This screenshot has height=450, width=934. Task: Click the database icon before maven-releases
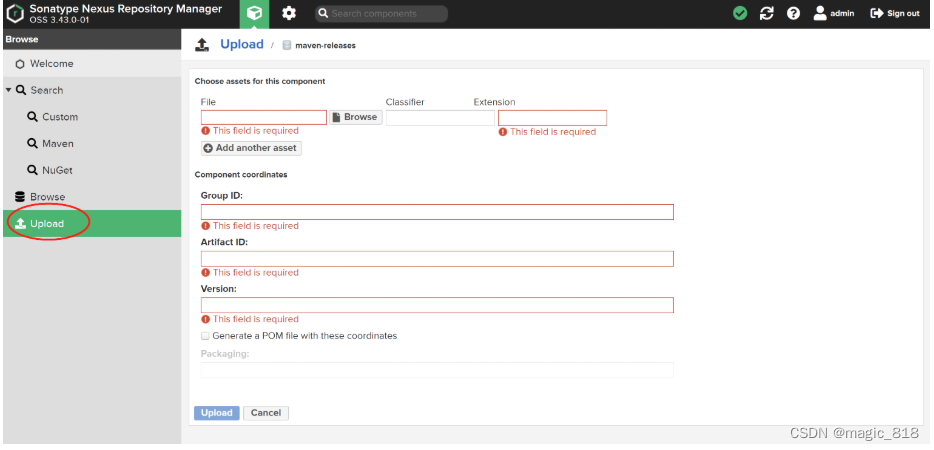tap(287, 45)
